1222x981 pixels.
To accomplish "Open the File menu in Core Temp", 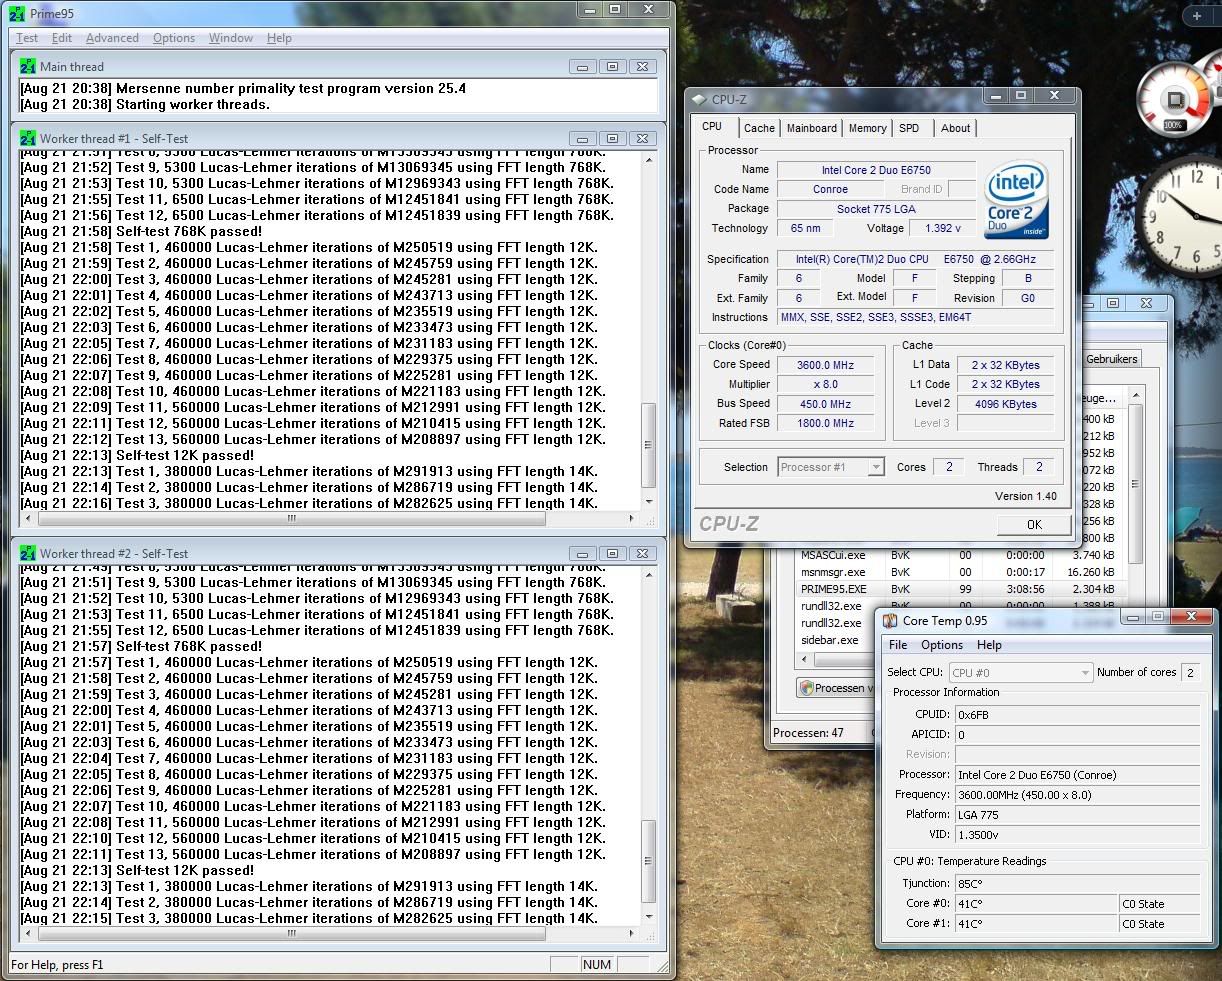I will tap(898, 645).
